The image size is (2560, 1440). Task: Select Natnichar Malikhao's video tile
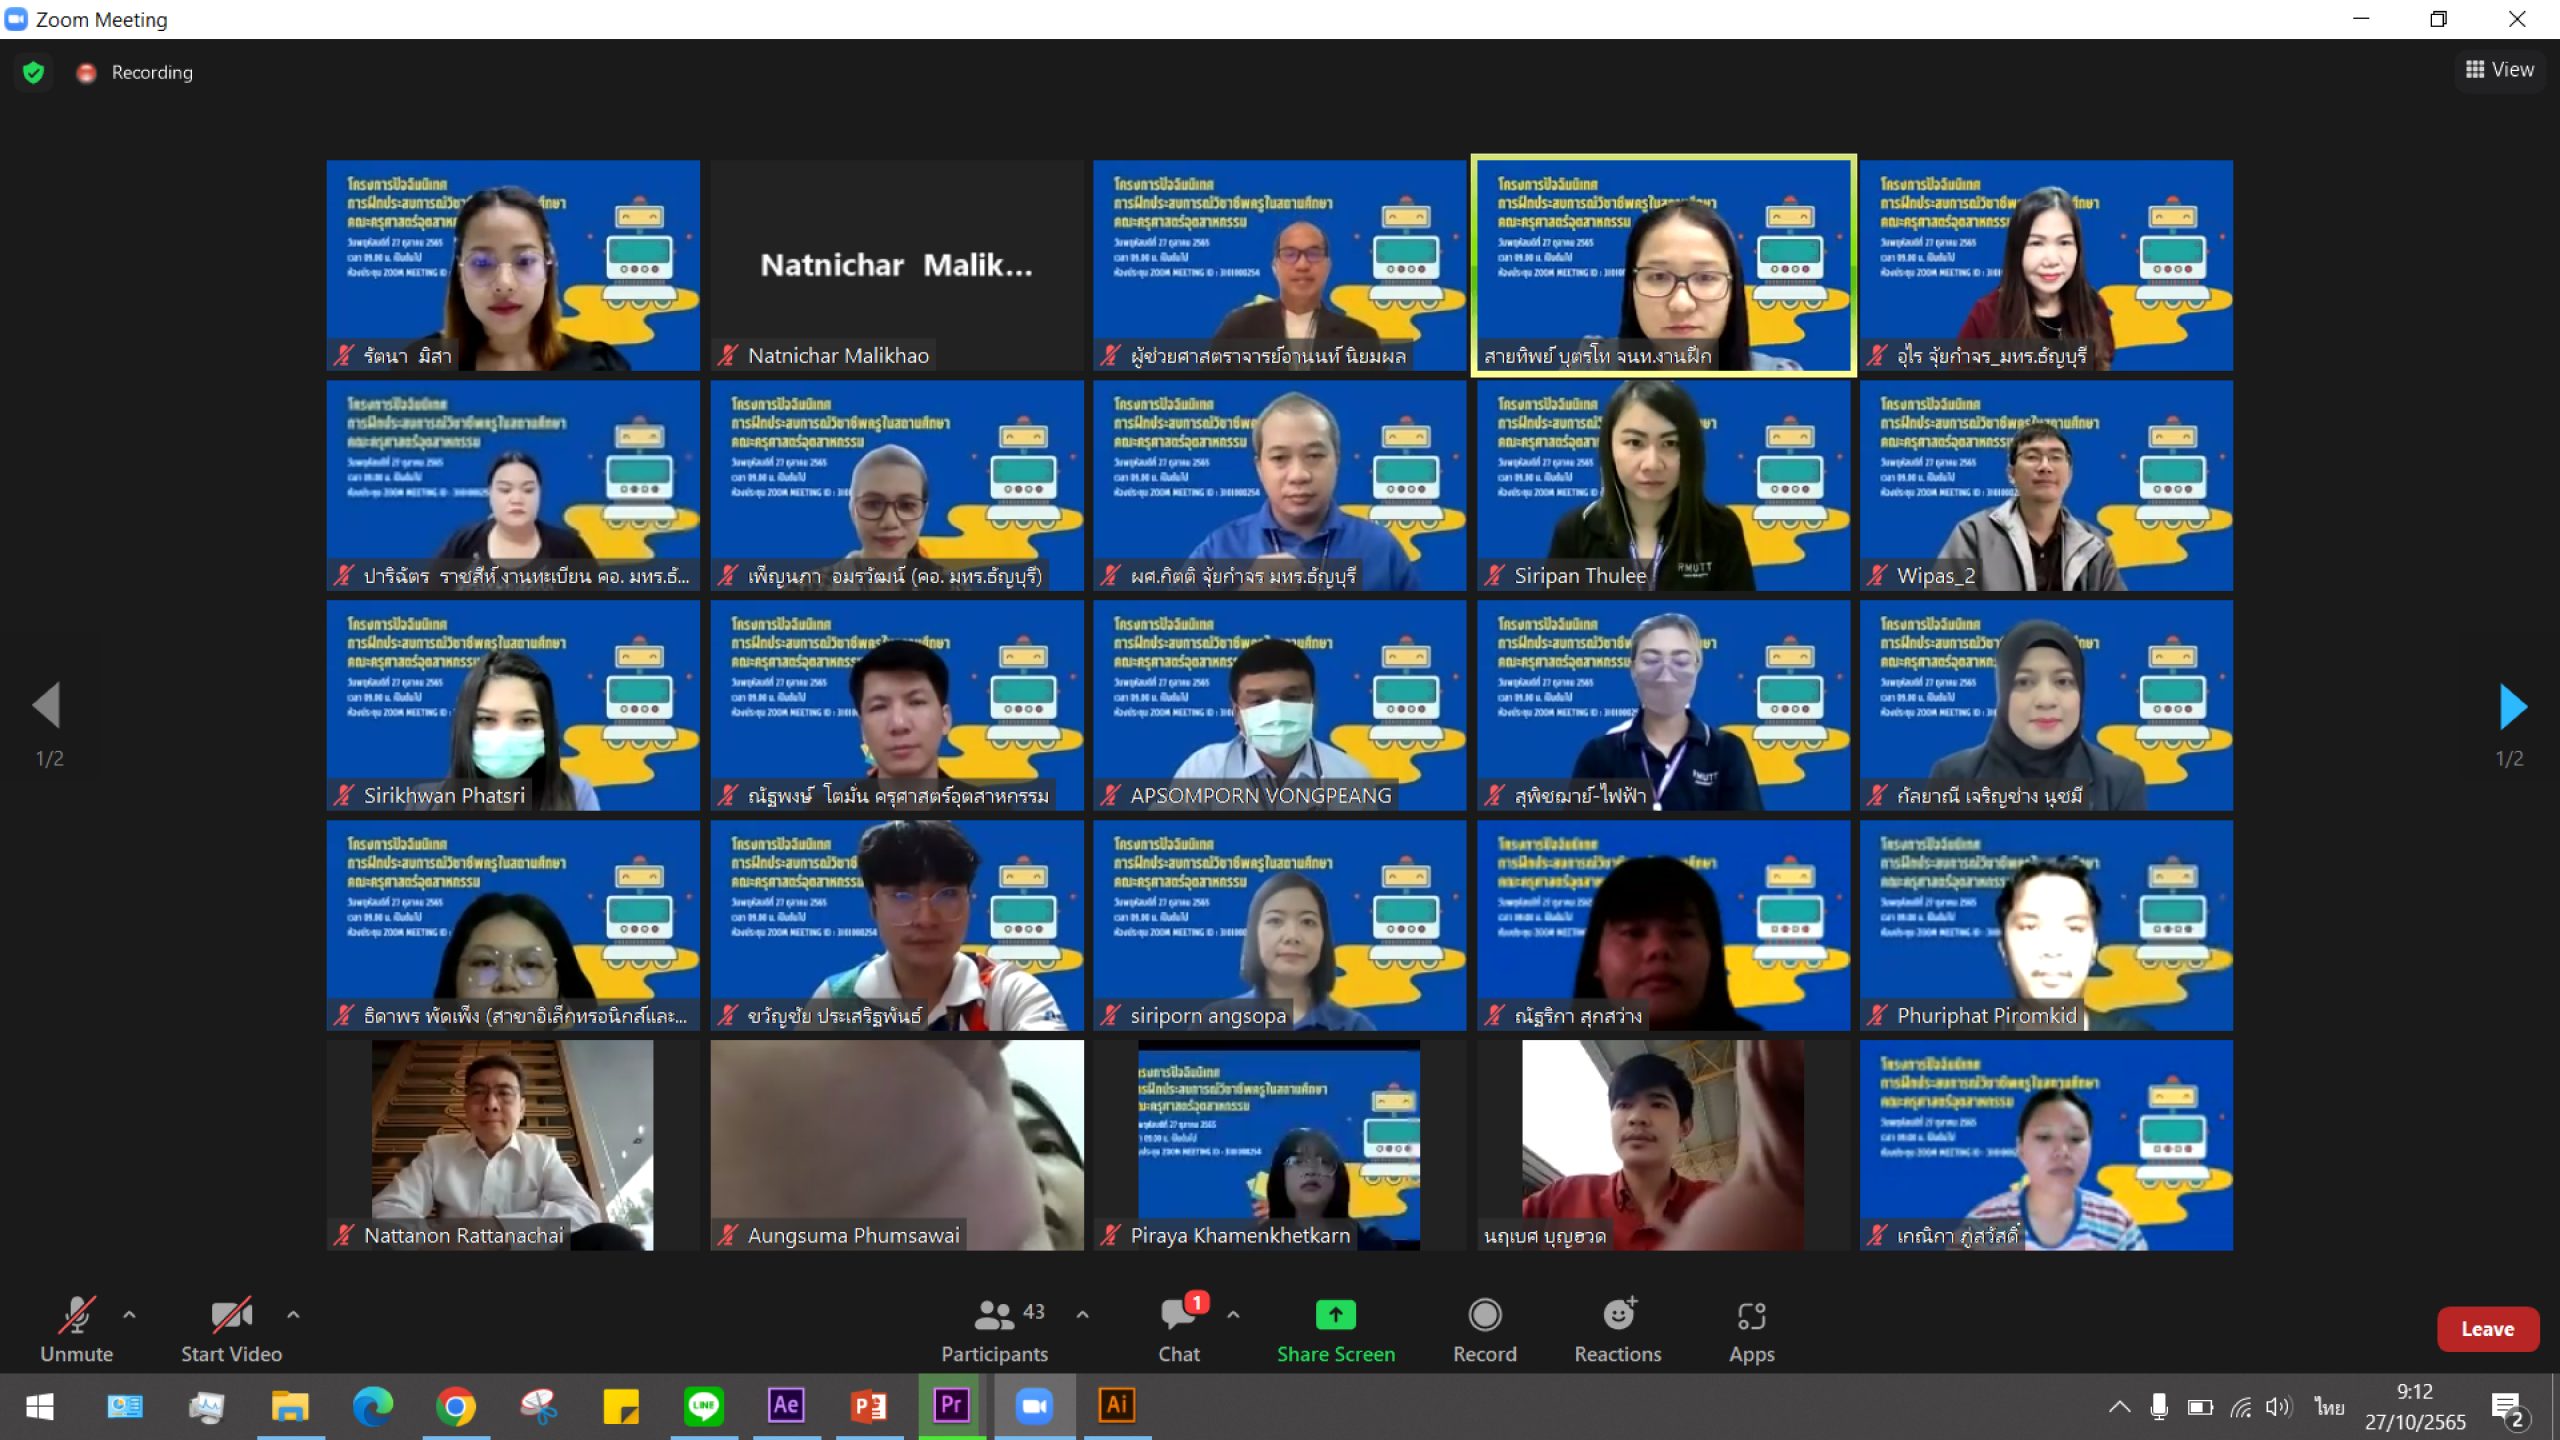pos(896,265)
